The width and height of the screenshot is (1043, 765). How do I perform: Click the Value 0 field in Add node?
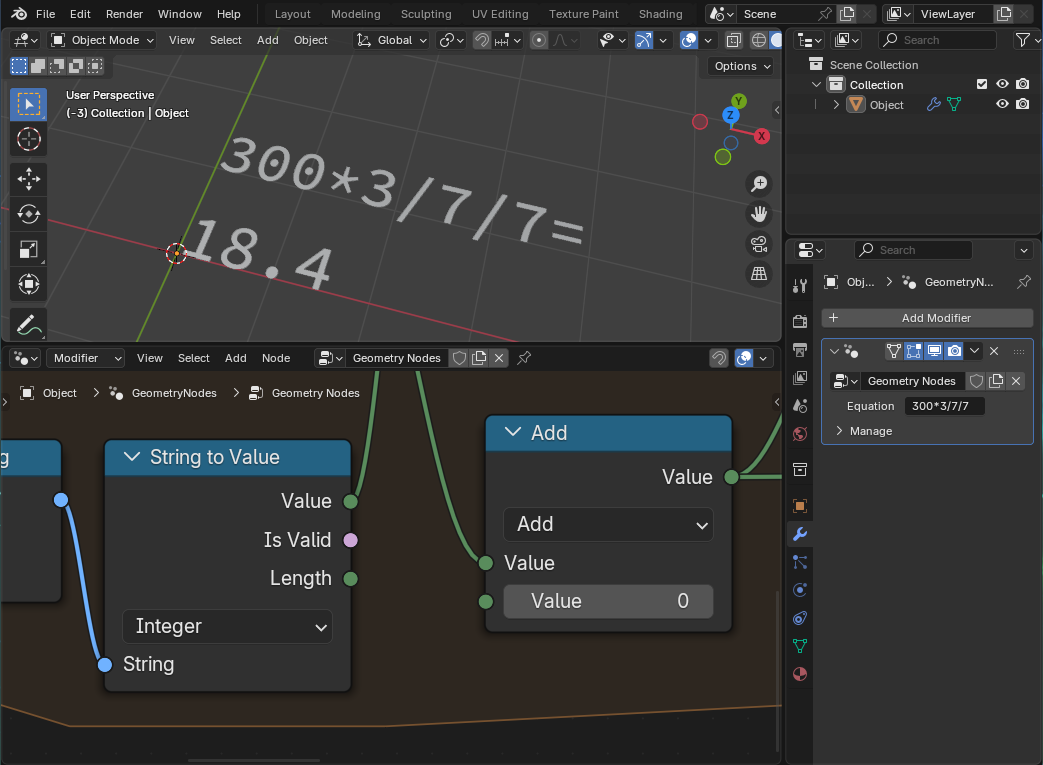pos(608,601)
